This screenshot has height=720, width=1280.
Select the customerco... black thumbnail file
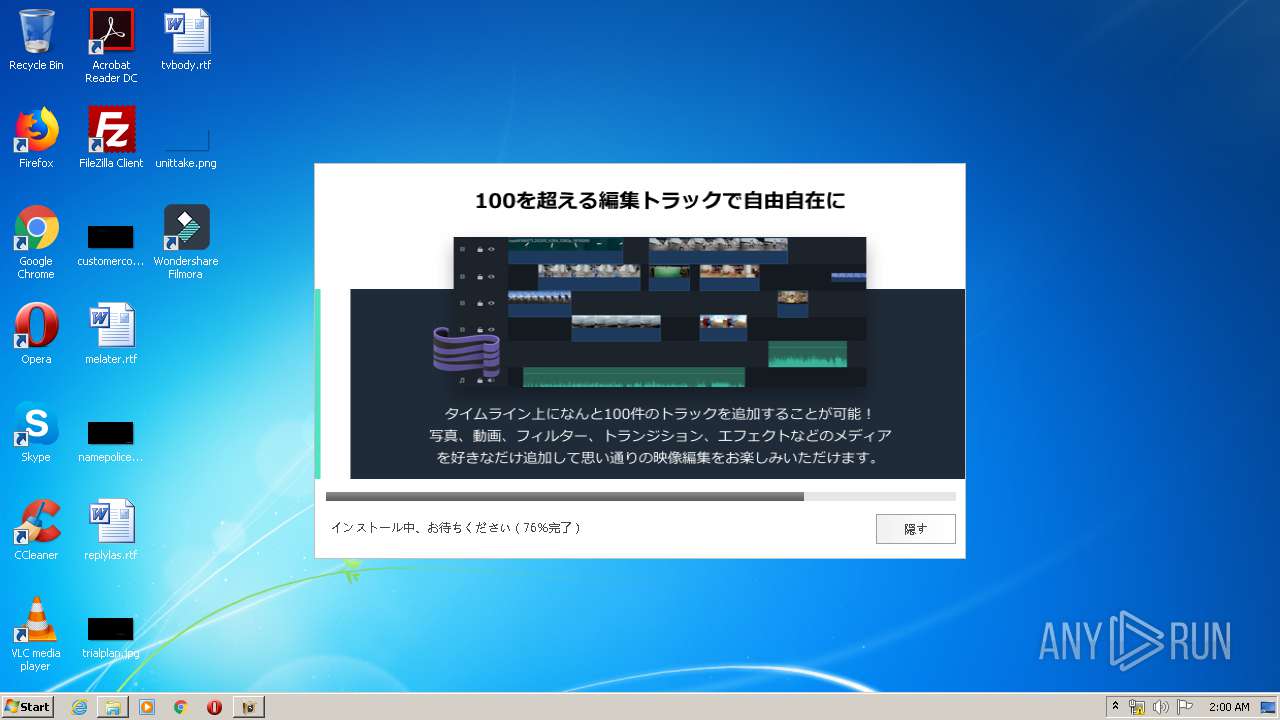[x=111, y=245]
